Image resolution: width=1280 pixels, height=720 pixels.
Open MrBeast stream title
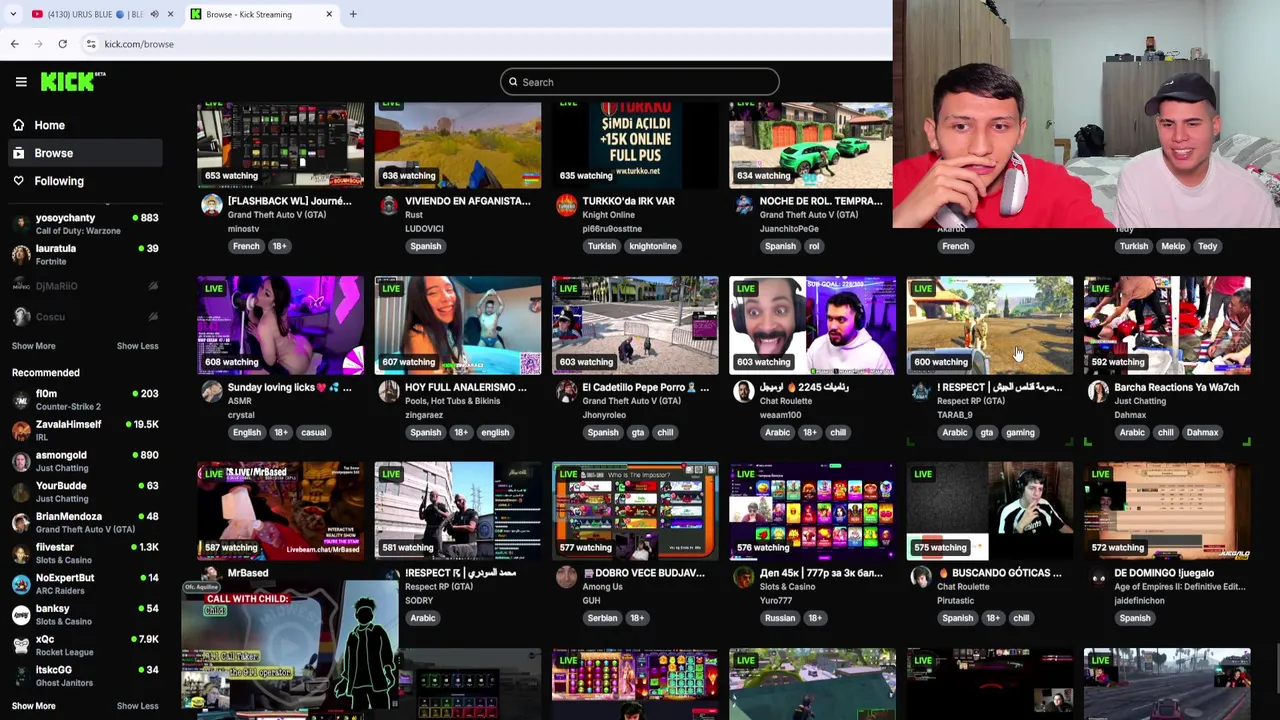pyautogui.click(x=248, y=573)
